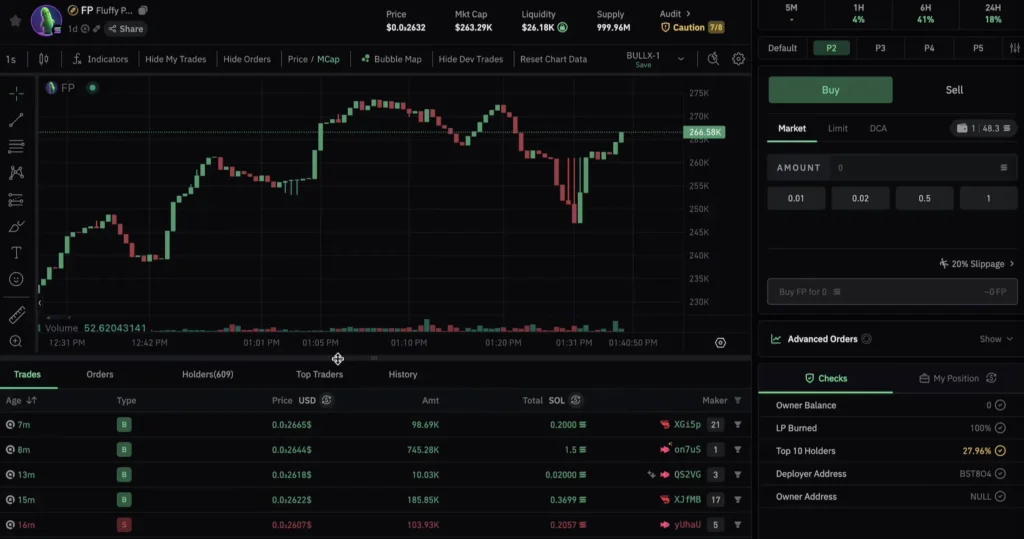Open the Bubble Map
This screenshot has width=1024, height=539.
[391, 59]
